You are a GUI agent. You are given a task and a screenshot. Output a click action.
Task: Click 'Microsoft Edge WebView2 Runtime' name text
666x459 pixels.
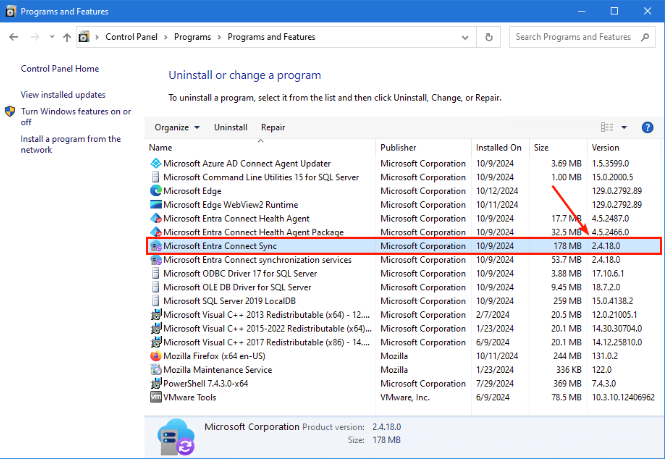(x=231, y=205)
